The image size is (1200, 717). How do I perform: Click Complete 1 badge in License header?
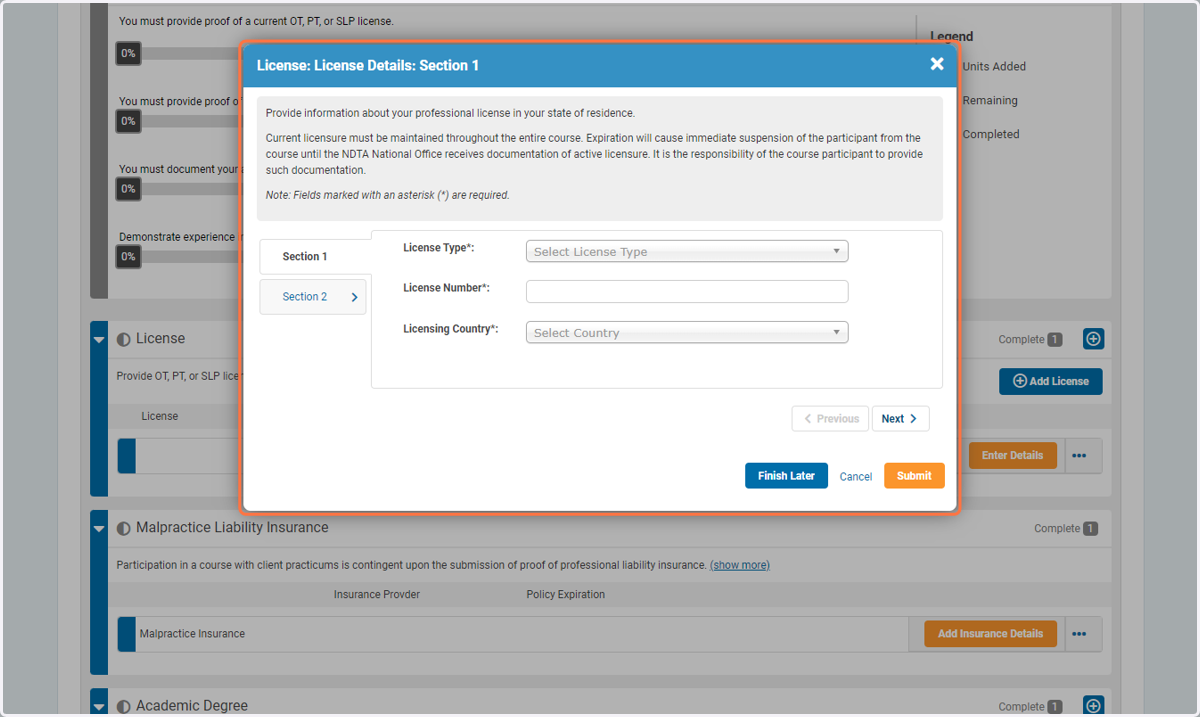click(1030, 340)
